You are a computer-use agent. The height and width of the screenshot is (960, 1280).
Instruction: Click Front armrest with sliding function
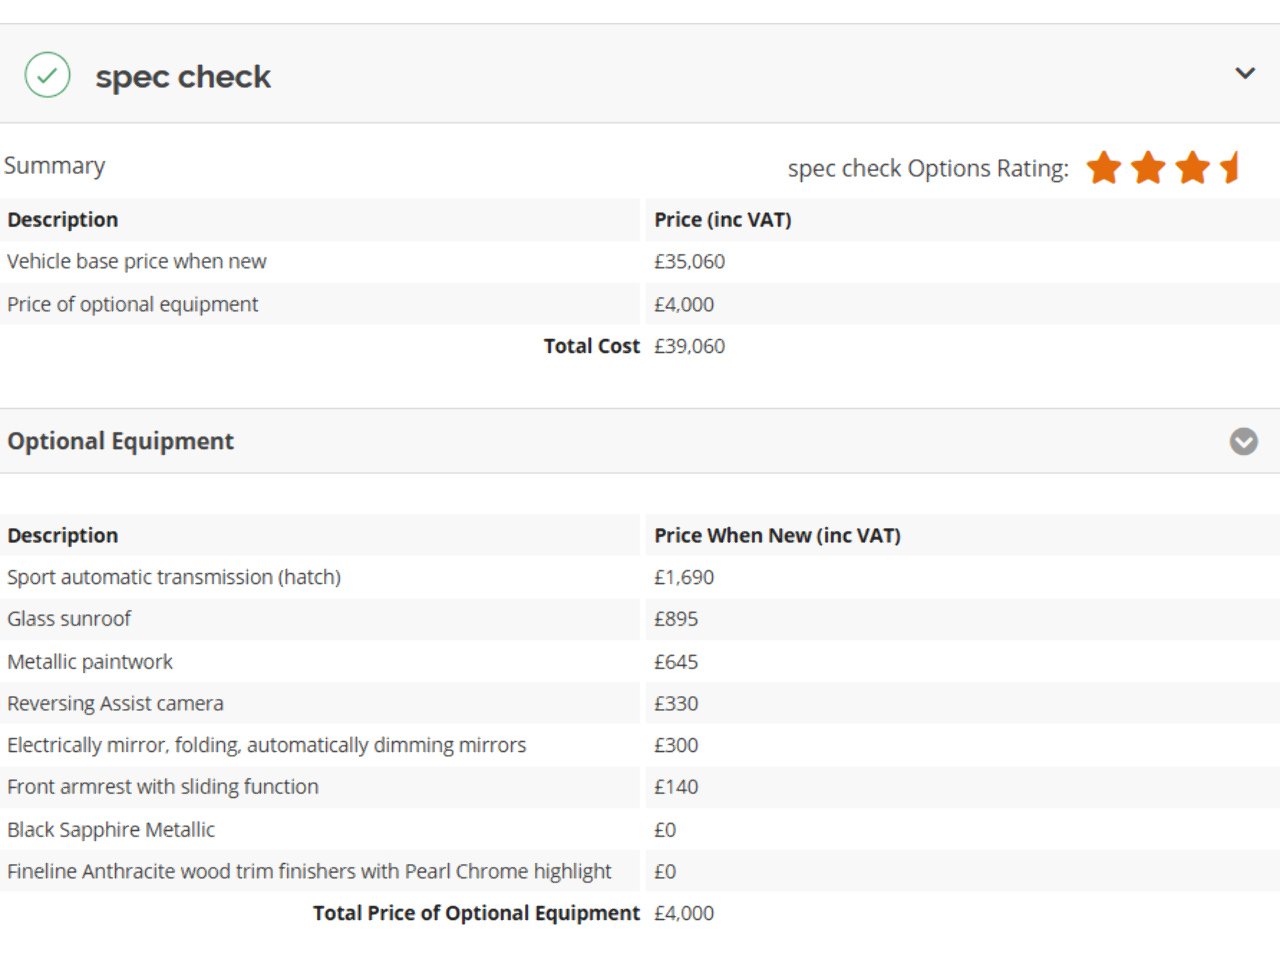point(163,787)
